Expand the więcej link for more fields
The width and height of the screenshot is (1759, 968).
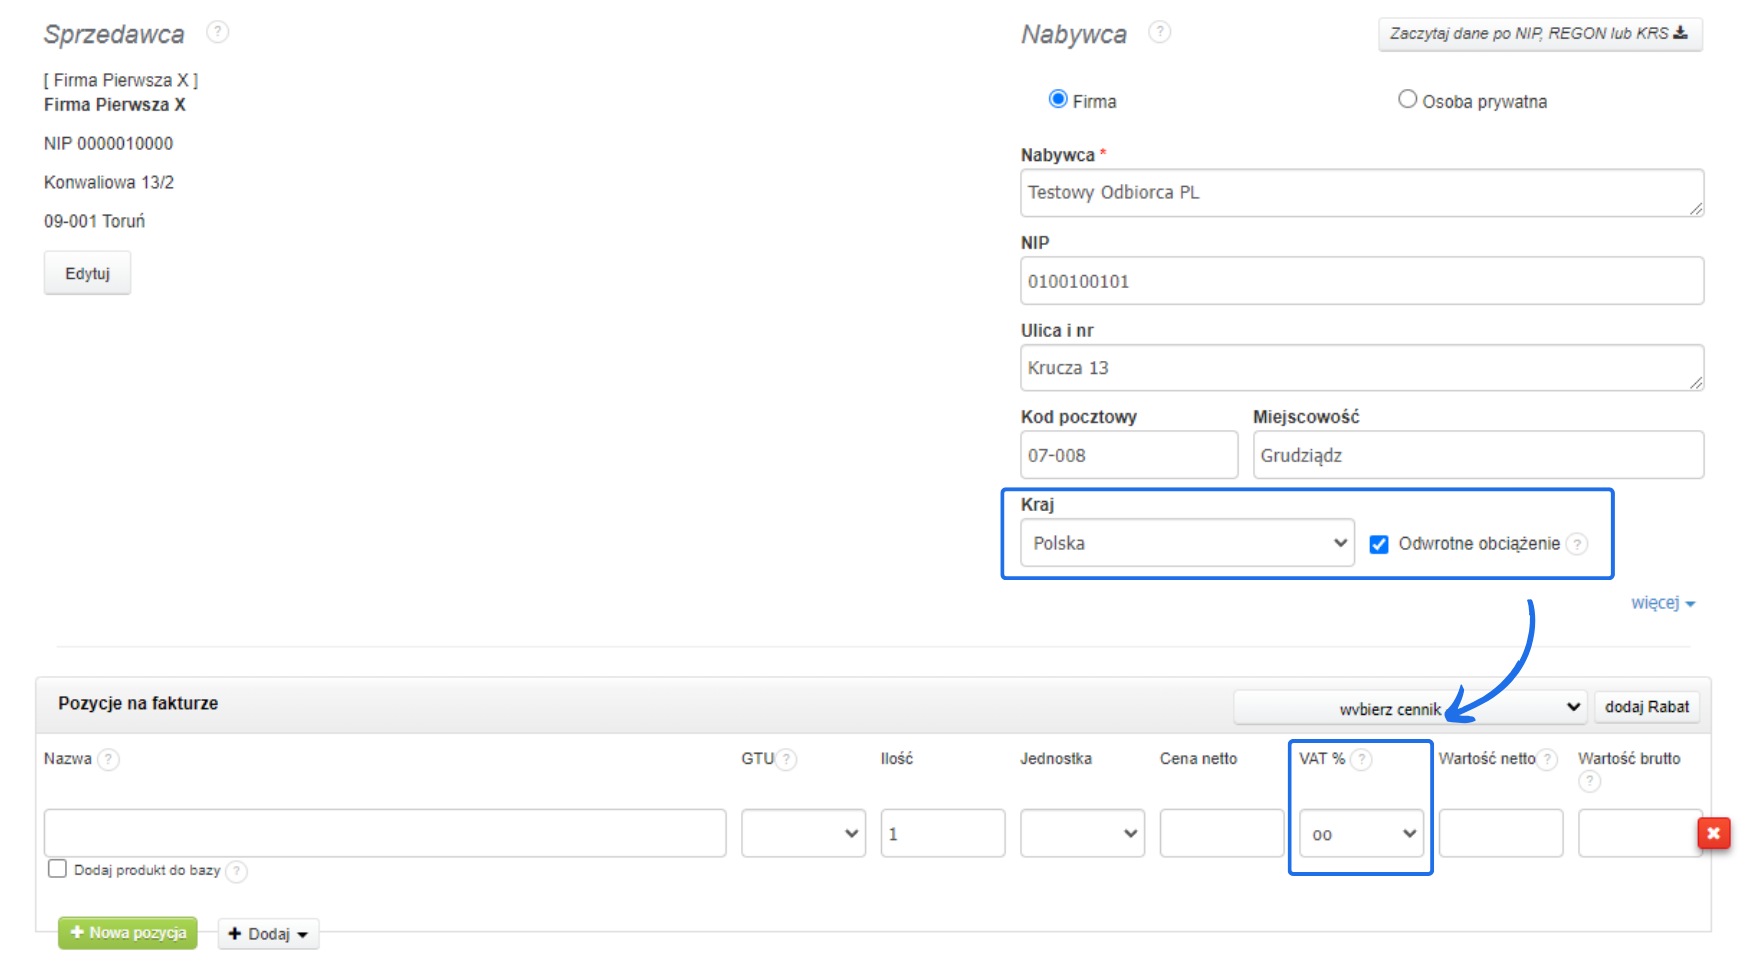point(1662,603)
